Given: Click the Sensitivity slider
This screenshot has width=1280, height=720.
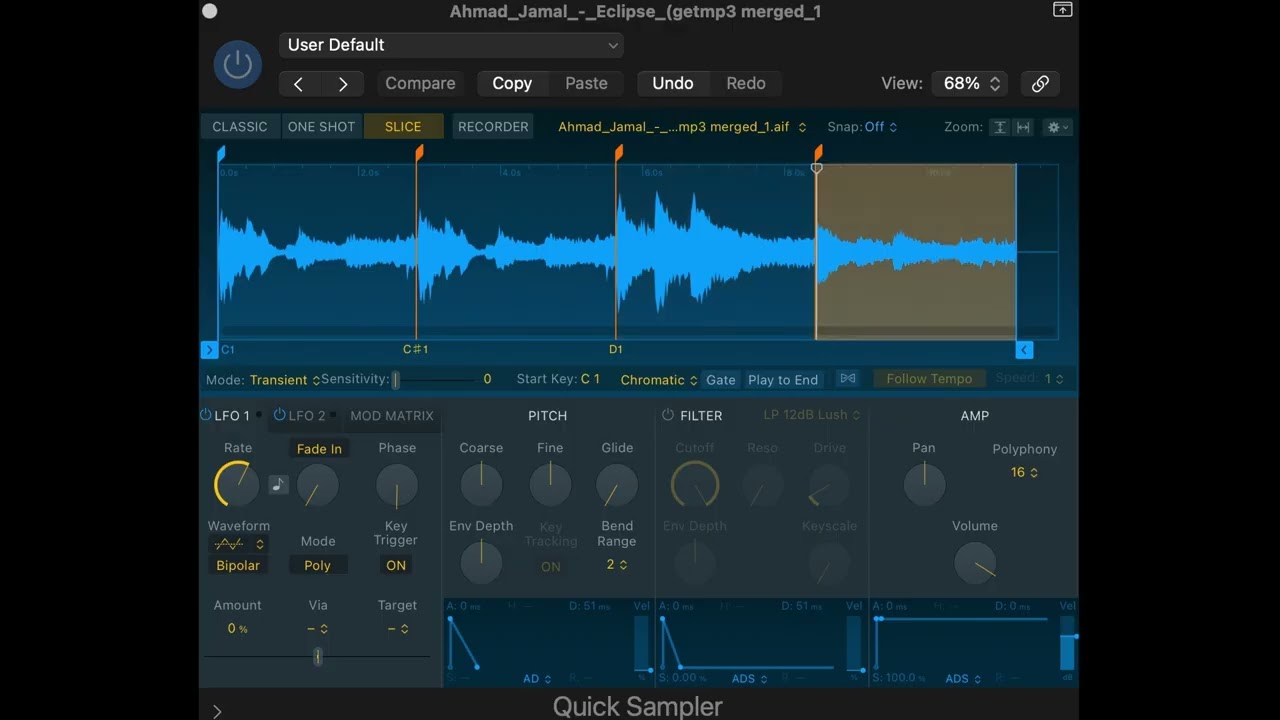Looking at the screenshot, I should [433, 380].
